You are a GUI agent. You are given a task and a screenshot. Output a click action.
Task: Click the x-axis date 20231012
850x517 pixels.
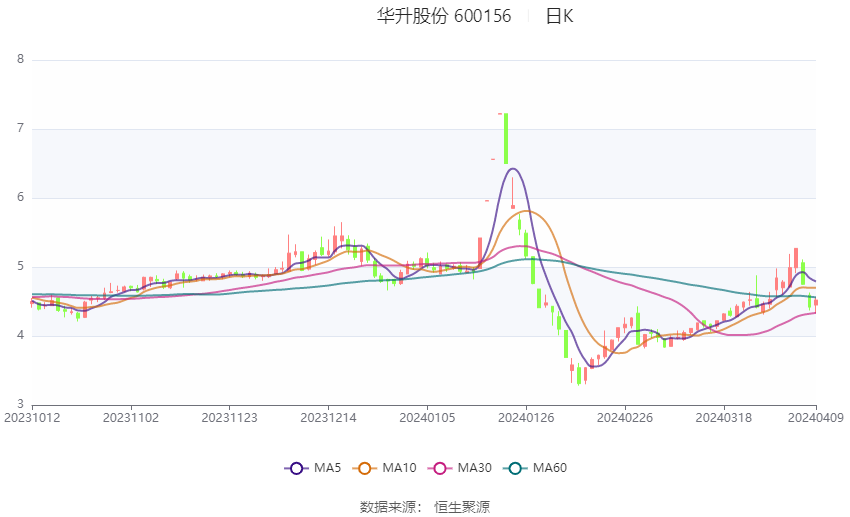point(32,418)
